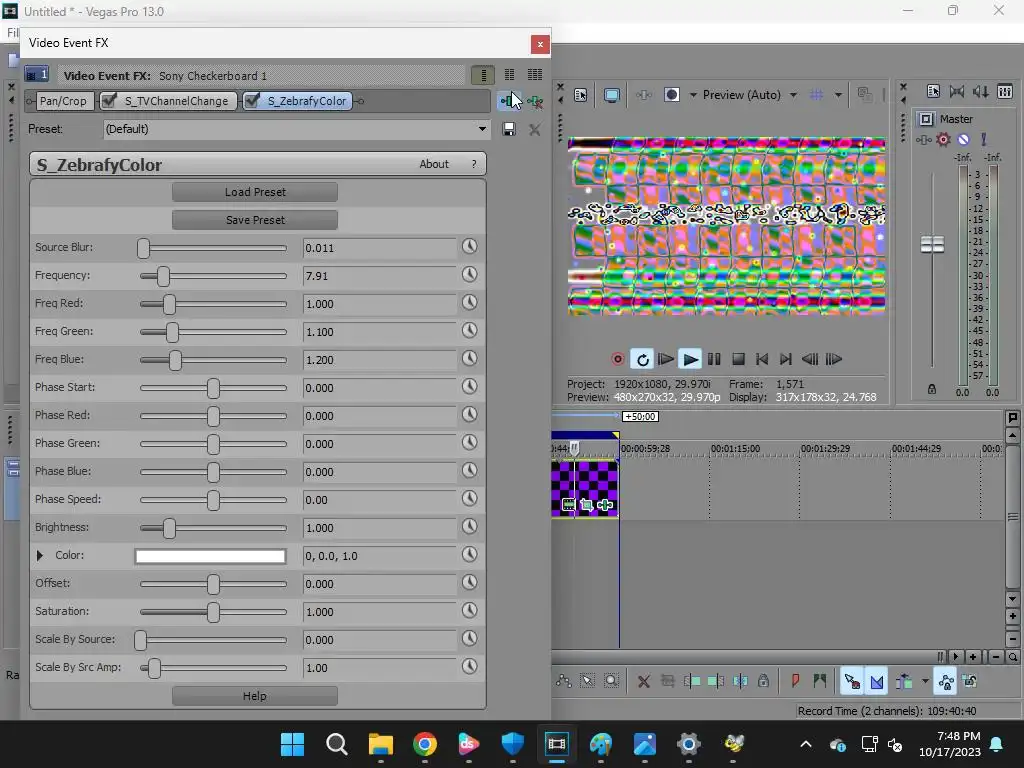
Task: Open Google Chrome from the taskbar
Action: coord(424,744)
